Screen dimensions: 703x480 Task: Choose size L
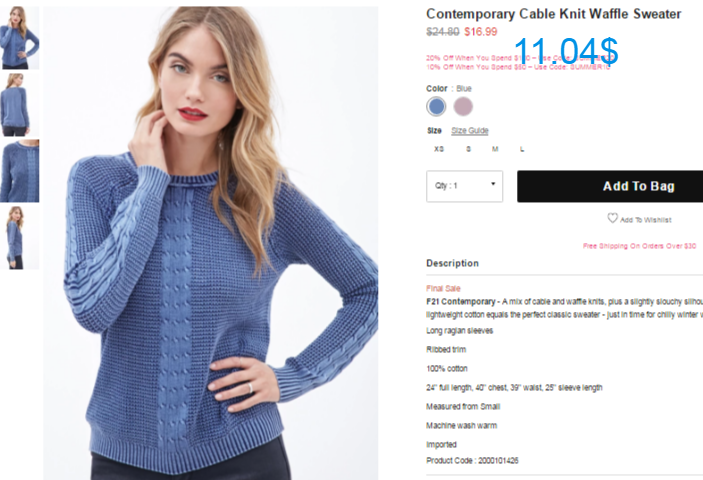[x=522, y=149]
